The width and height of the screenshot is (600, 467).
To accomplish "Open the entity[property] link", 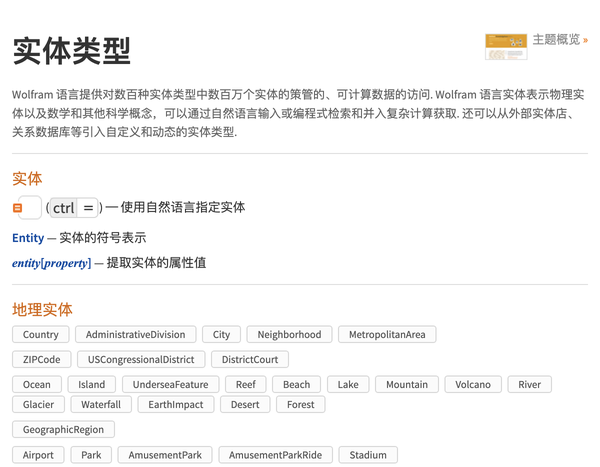I will (52, 263).
